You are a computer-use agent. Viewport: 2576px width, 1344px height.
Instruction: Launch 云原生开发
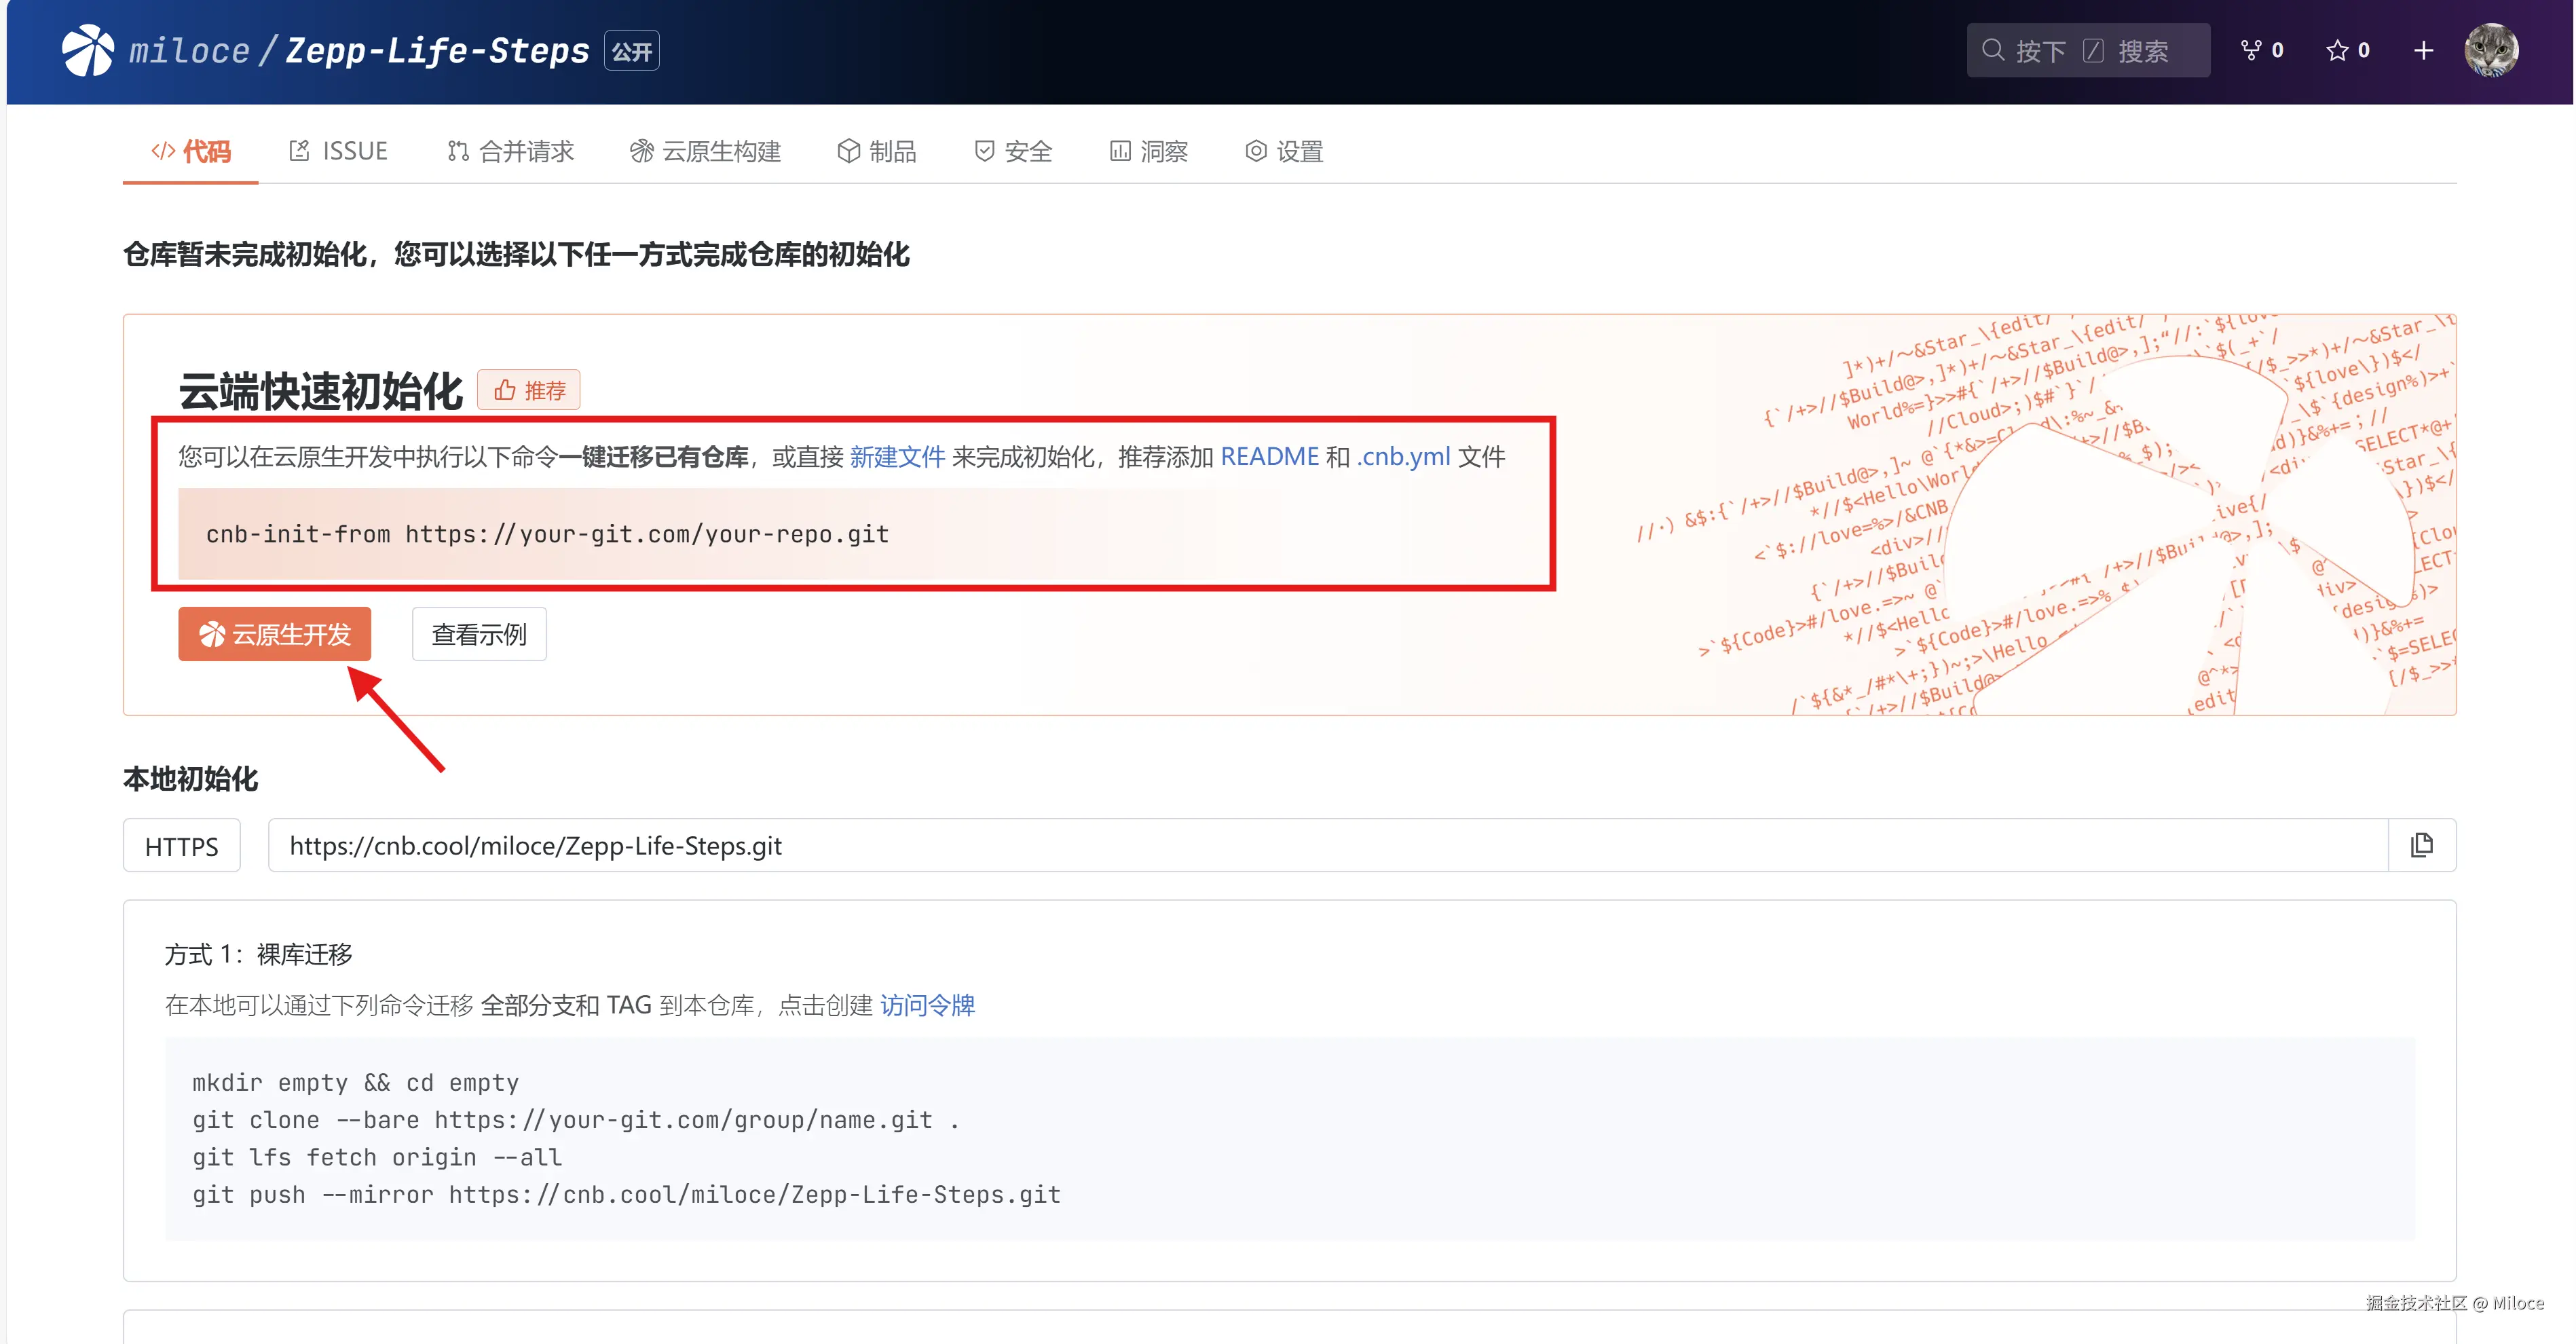[274, 633]
